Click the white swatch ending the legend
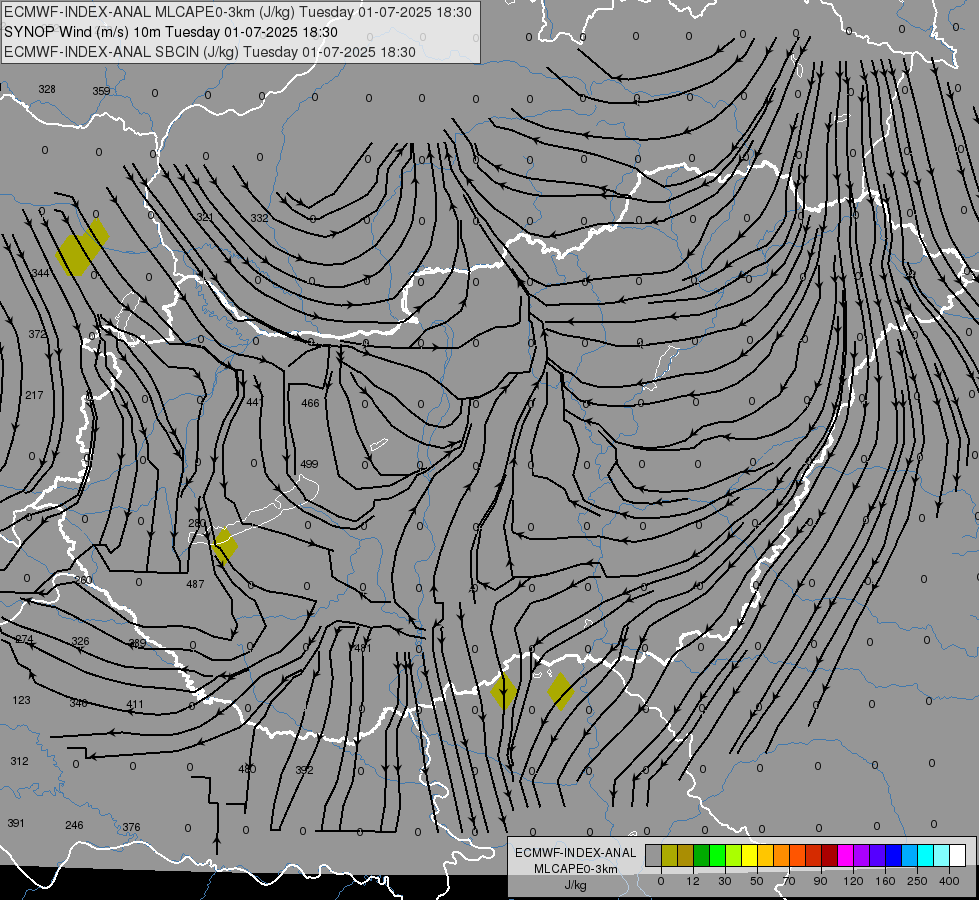Image resolution: width=979 pixels, height=900 pixels. coord(958,855)
